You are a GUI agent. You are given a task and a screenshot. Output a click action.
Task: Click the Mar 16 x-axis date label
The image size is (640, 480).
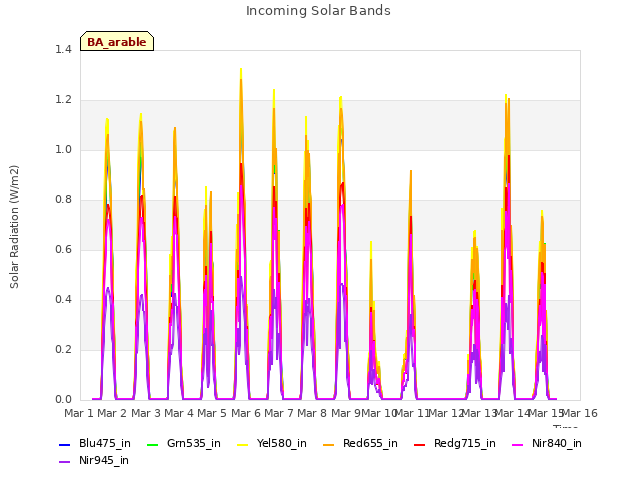click(580, 413)
